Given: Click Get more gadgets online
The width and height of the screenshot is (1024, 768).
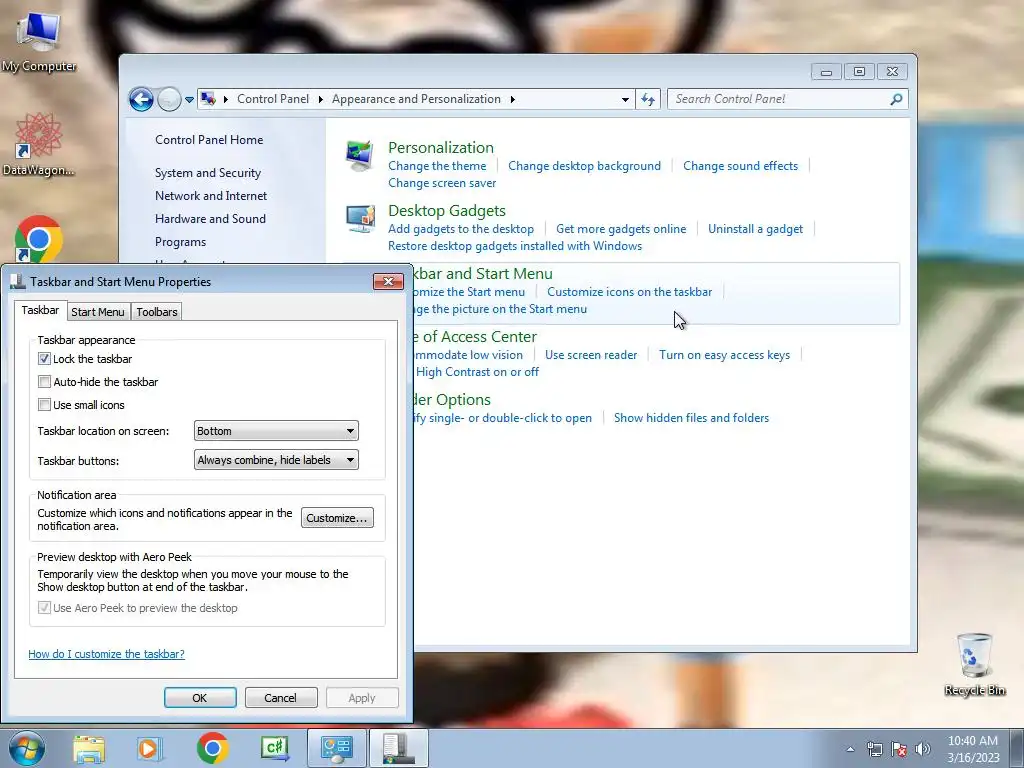Looking at the screenshot, I should pos(621,229).
